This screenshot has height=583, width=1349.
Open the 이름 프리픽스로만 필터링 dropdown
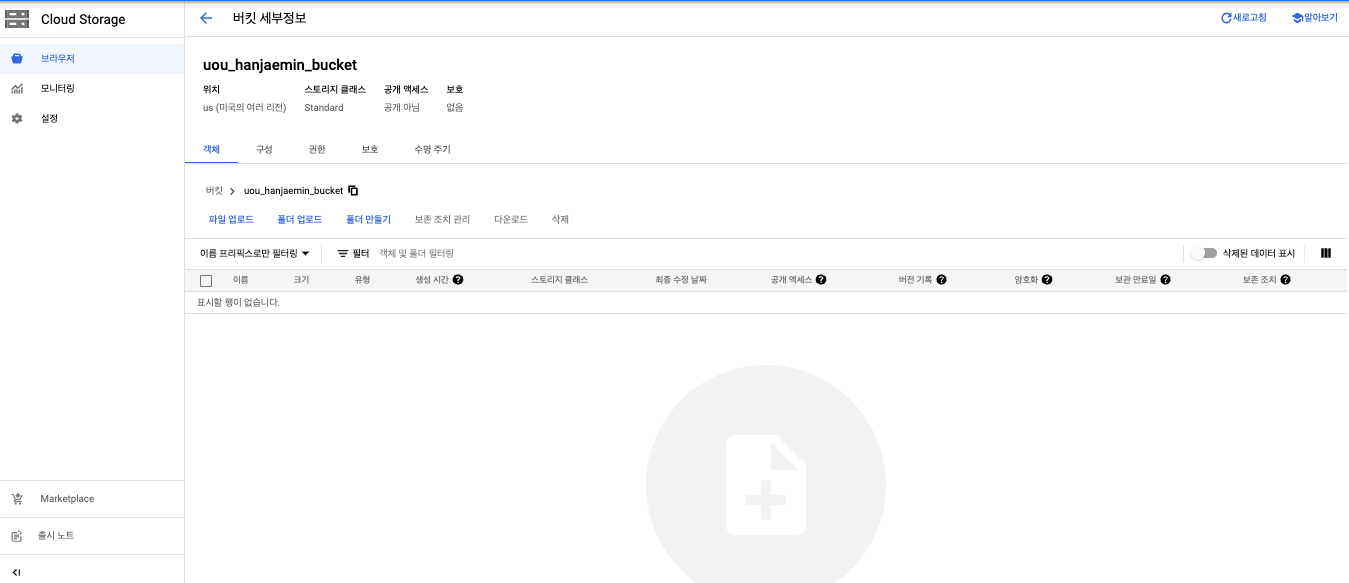click(255, 254)
